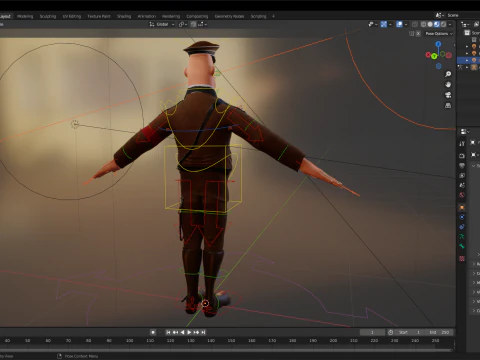This screenshot has height=360, width=480.
Task: Open the Render properties tab icon
Action: pos(462,156)
